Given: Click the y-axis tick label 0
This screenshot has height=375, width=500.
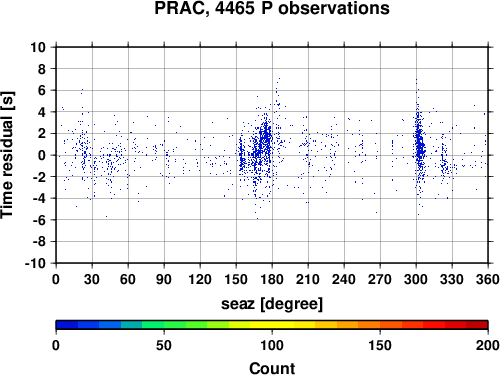Looking at the screenshot, I should pos(42,155).
